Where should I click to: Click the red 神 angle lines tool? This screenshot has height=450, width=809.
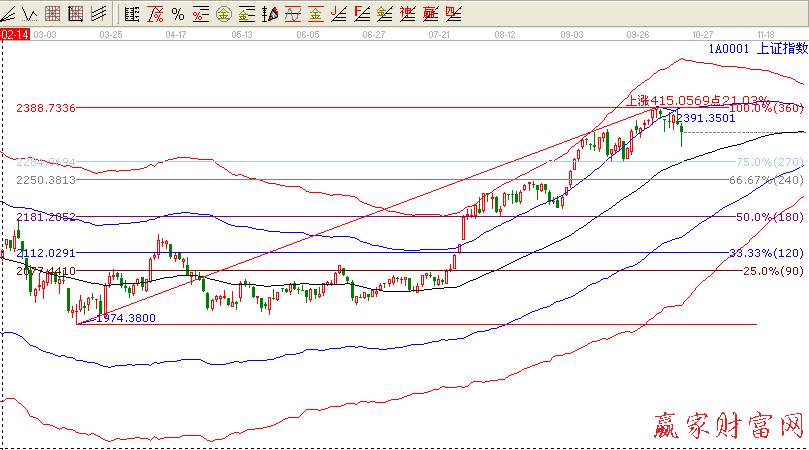click(408, 14)
